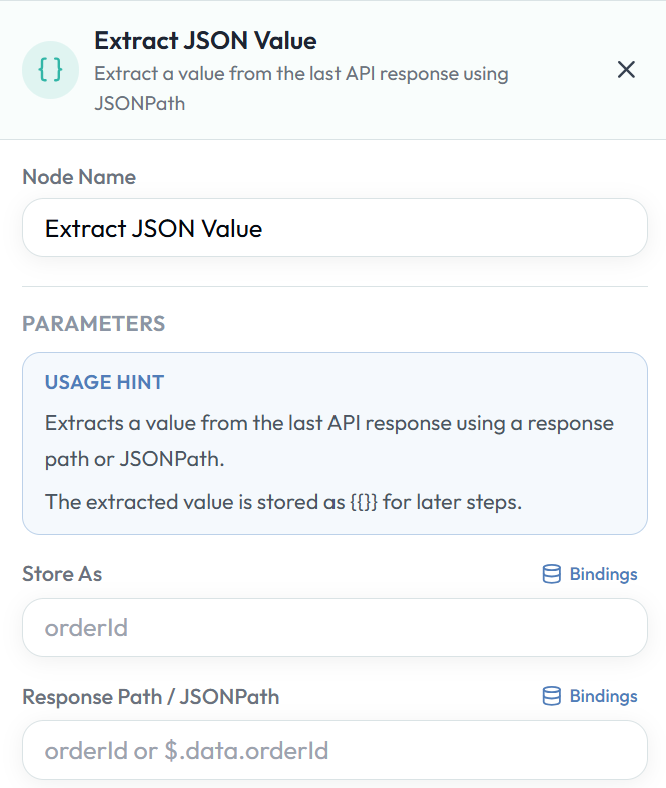
Task: Click the 'Response Path / JSONPath' label
Action: pyautogui.click(x=151, y=697)
